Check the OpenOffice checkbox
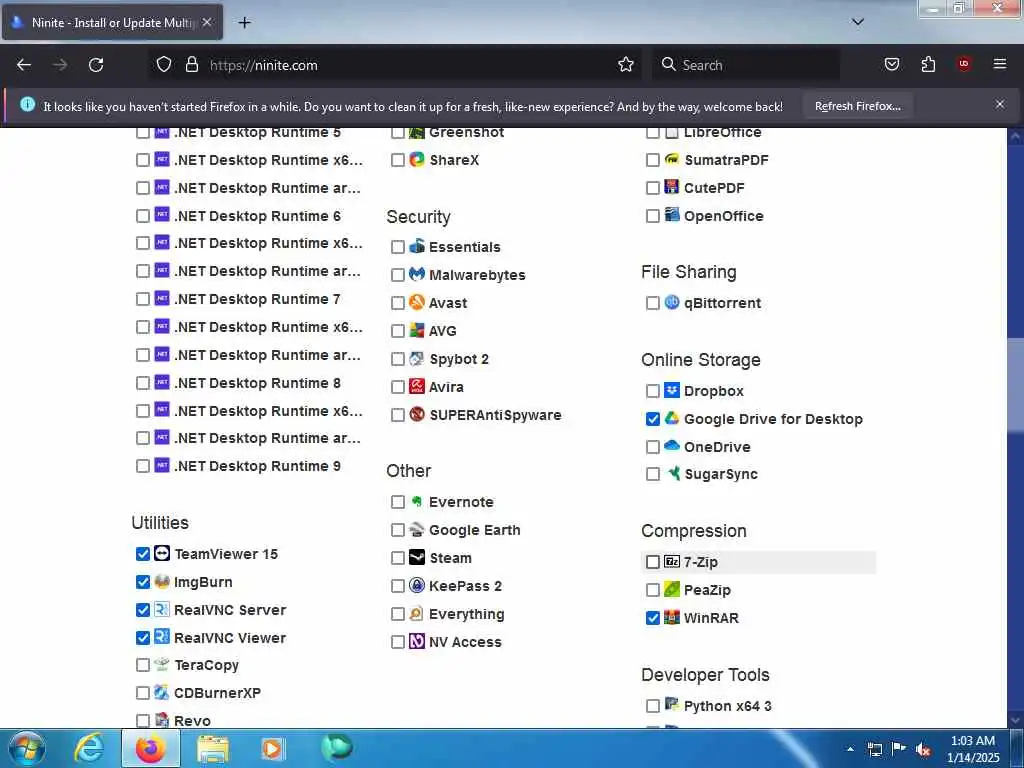Viewport: 1024px width, 768px height. coord(652,216)
